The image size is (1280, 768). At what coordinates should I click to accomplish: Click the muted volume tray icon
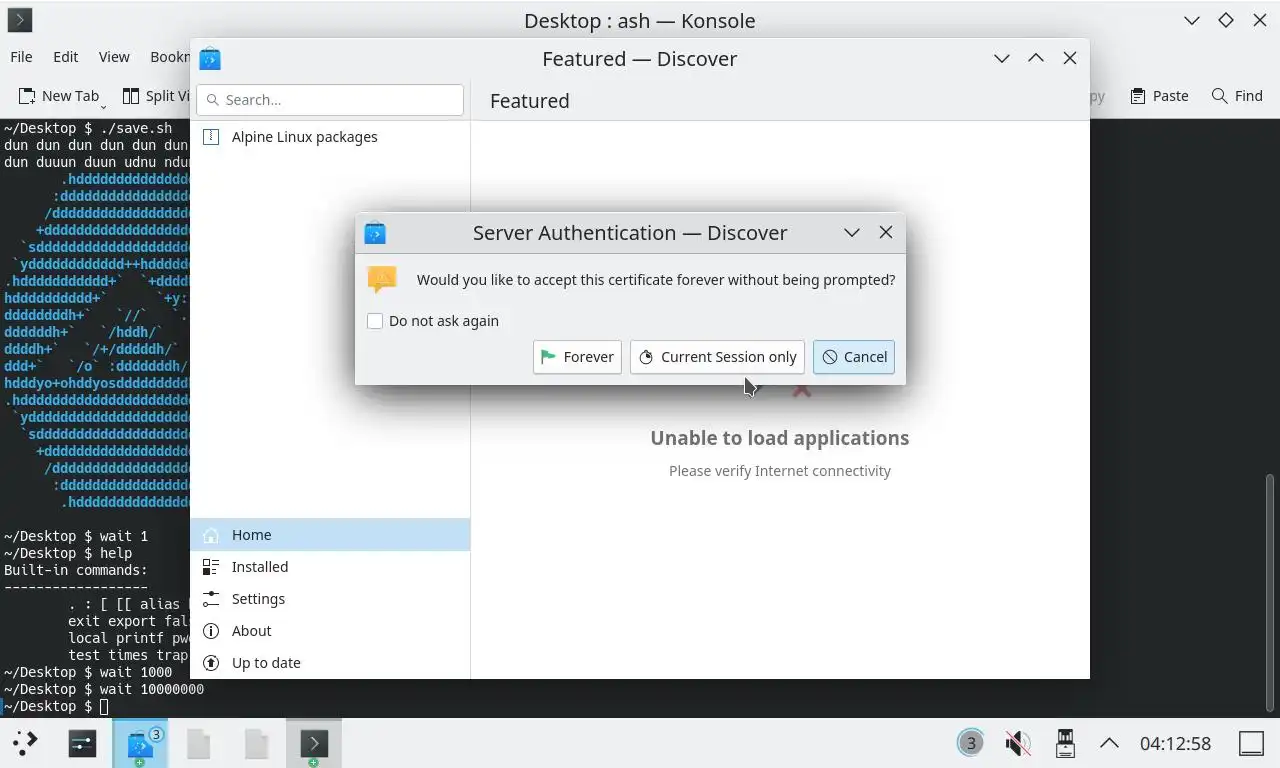[x=1018, y=743]
